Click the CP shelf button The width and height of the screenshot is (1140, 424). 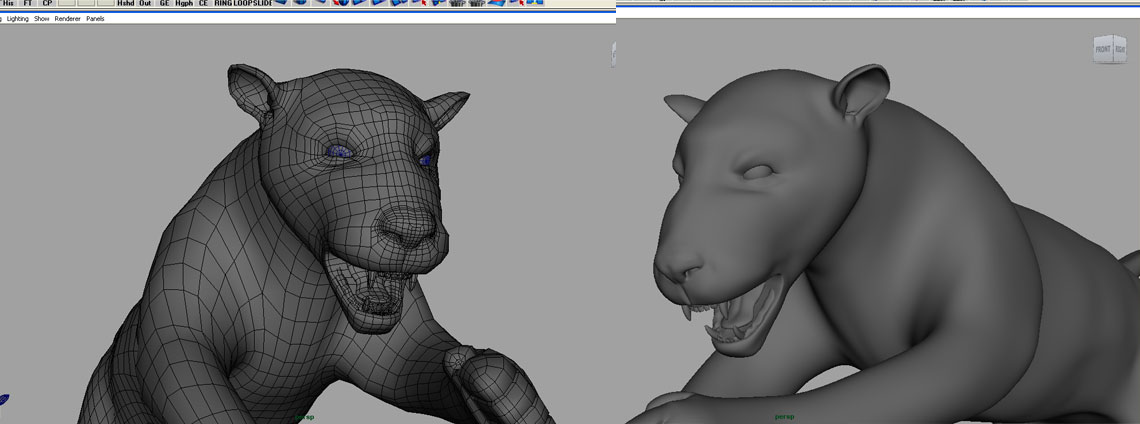coord(47,3)
